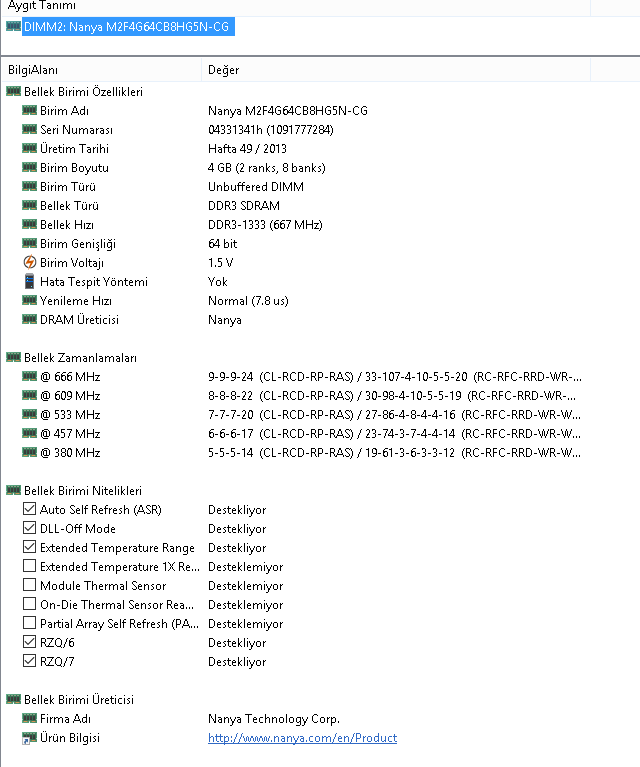Click the Bellek Birimi Nitelikleri group icon
640x767 pixels.
[x=13, y=490]
